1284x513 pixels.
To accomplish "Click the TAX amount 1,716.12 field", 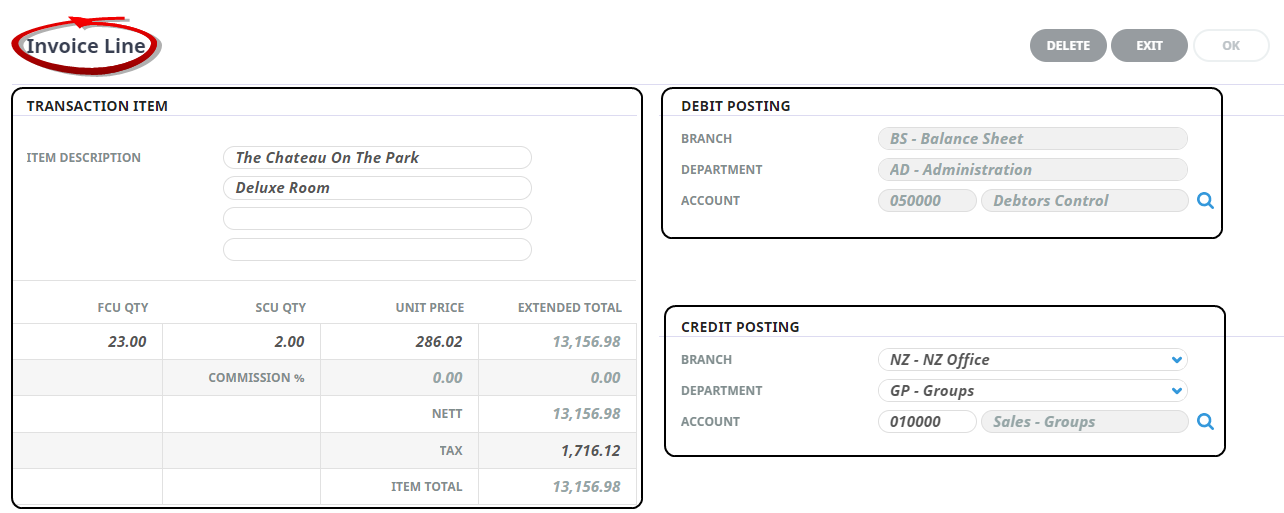I will click(560, 451).
